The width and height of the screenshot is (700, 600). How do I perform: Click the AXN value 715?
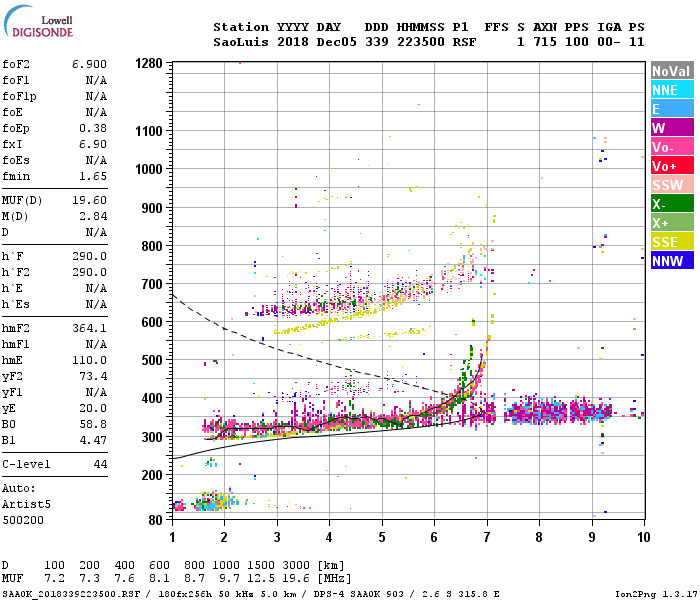[x=545, y=42]
